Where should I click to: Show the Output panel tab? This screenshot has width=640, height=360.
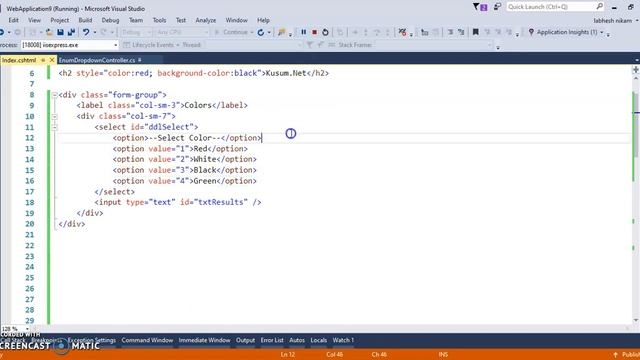245,340
